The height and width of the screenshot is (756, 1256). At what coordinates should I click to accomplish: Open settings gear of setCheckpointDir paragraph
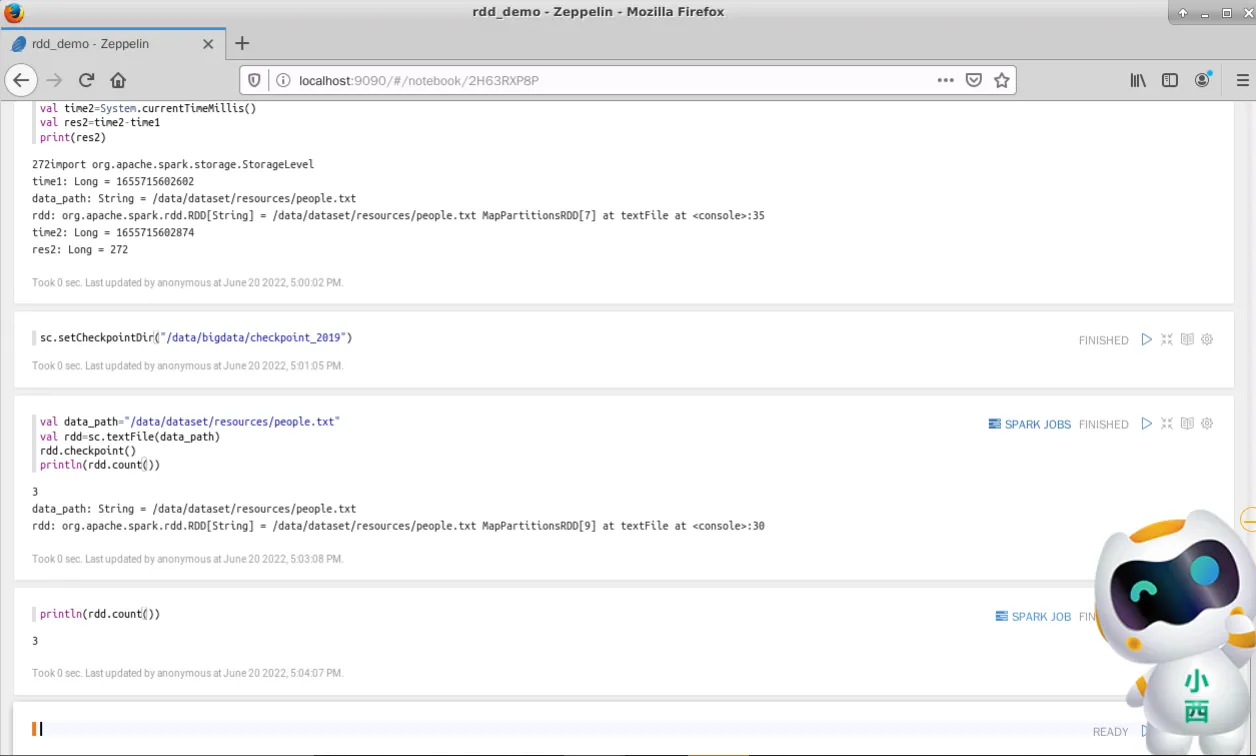point(1207,340)
